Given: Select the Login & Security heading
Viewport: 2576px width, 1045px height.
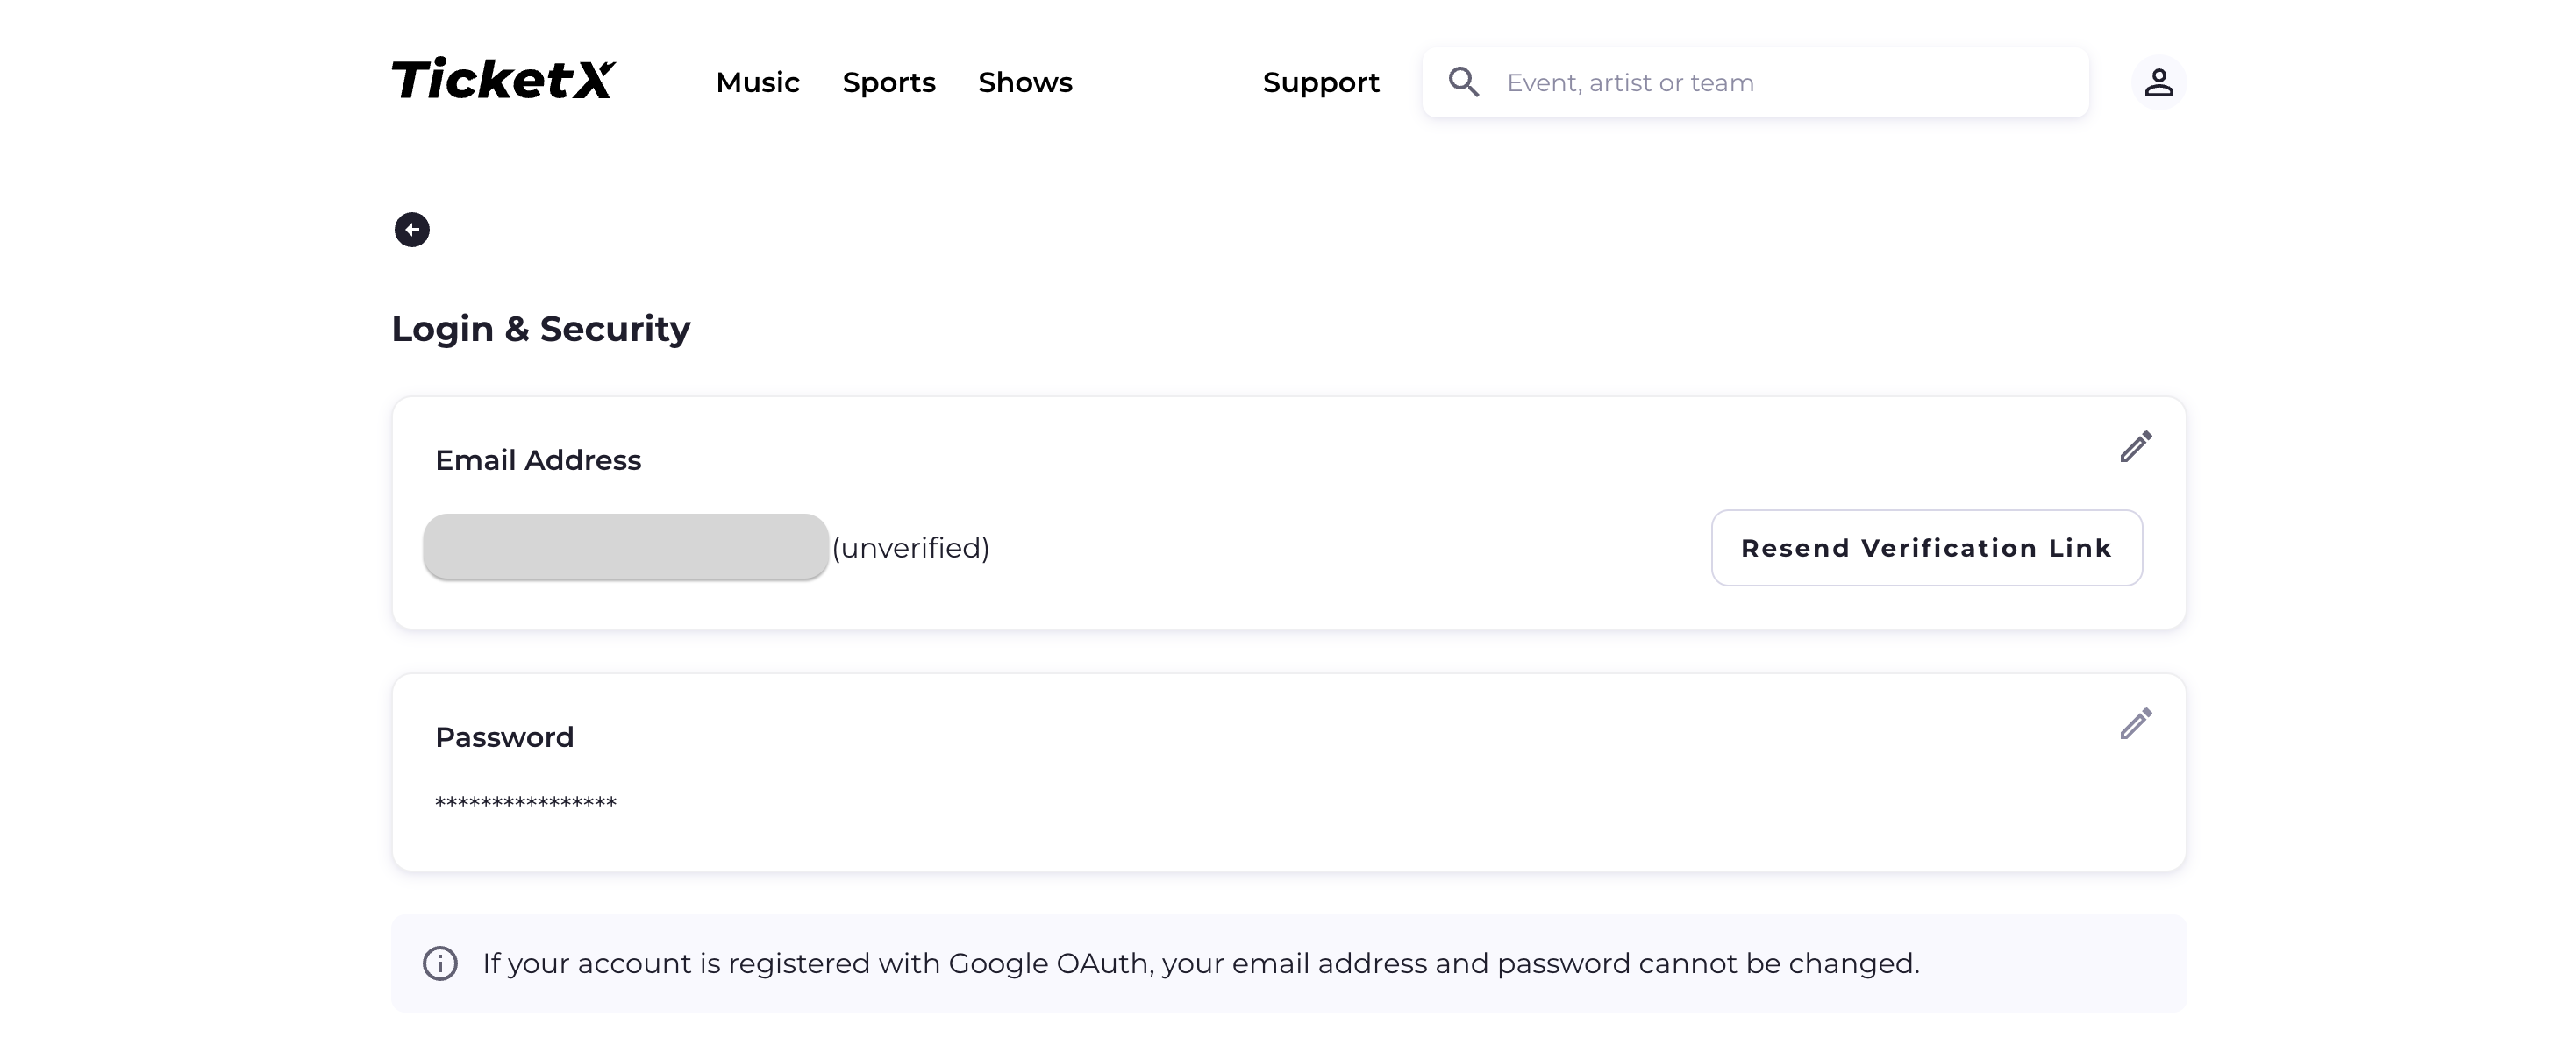Looking at the screenshot, I should pyautogui.click(x=541, y=328).
